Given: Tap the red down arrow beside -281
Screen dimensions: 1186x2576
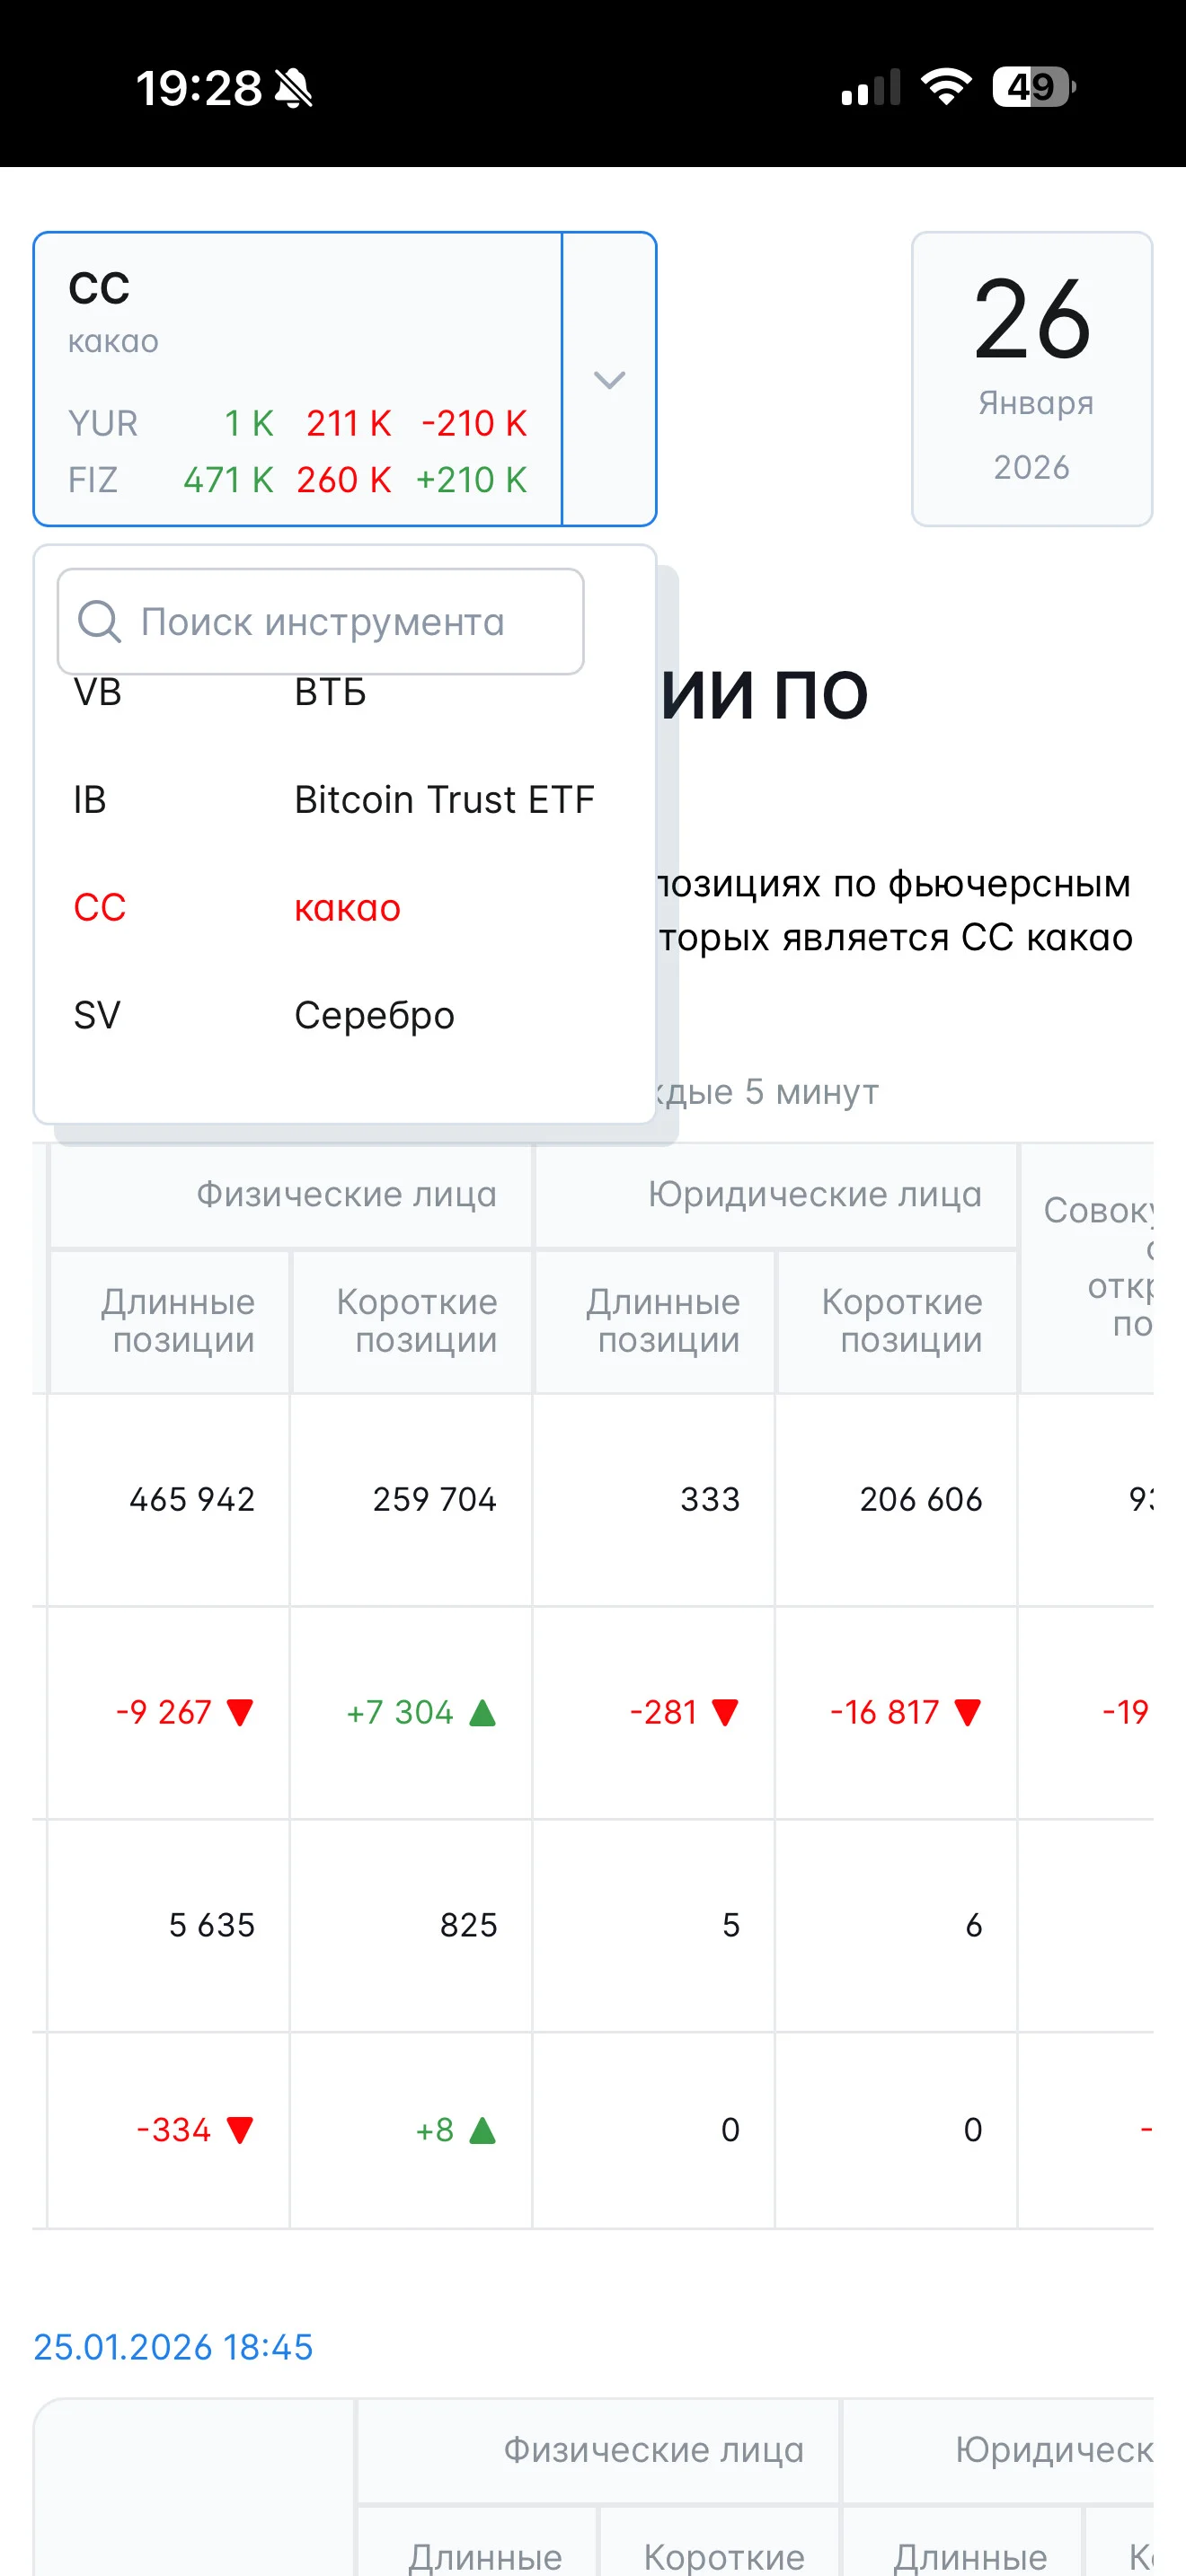Looking at the screenshot, I should (x=725, y=1713).
